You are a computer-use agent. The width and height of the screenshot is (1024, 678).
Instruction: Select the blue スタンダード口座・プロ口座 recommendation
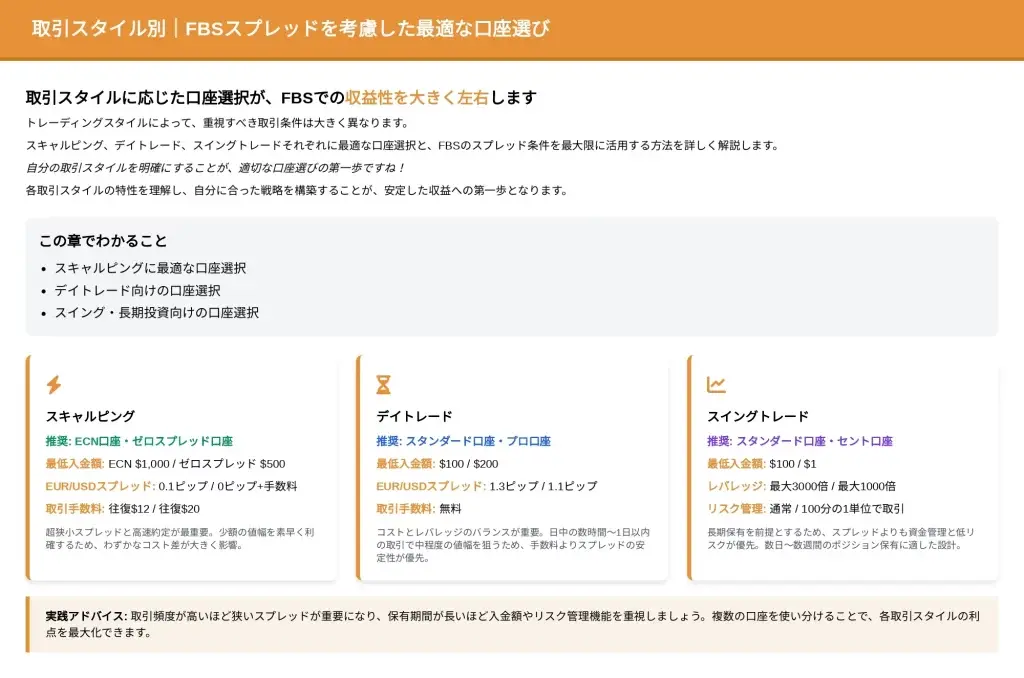pos(463,441)
